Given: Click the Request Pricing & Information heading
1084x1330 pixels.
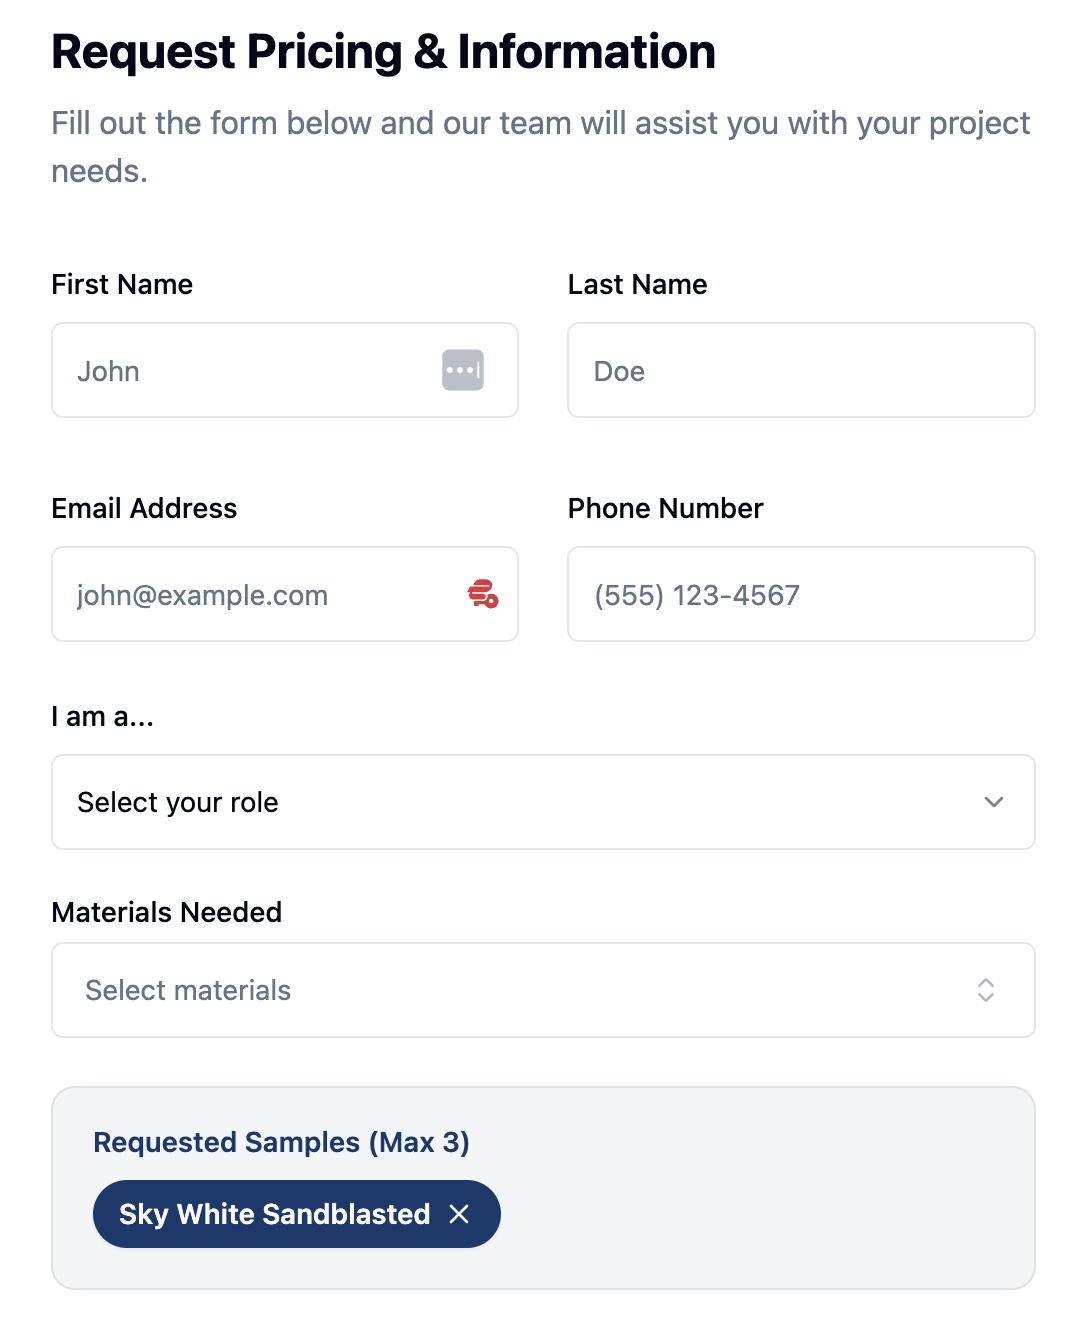Looking at the screenshot, I should click(x=384, y=52).
